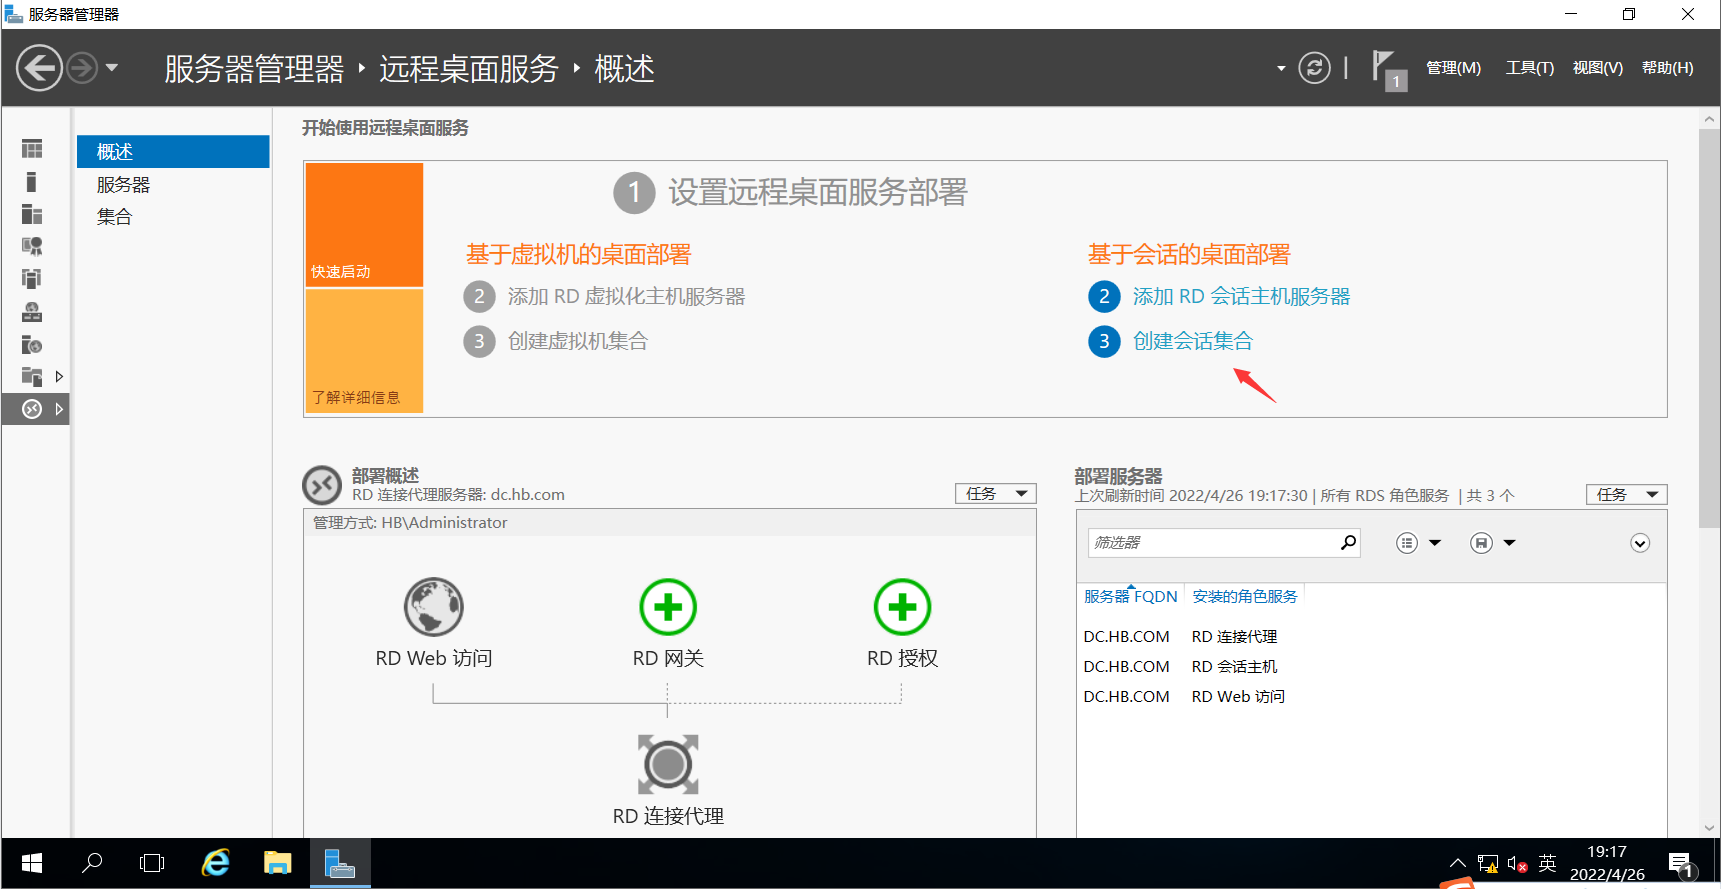Open the Dashboard icon in the sidebar

click(x=32, y=149)
